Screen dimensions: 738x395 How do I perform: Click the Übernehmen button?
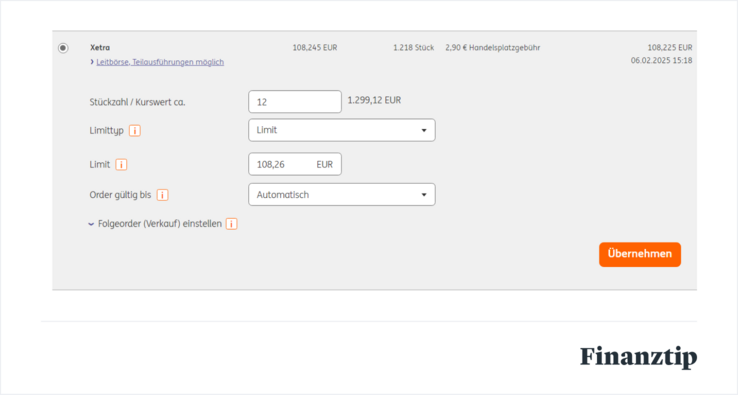pos(640,254)
